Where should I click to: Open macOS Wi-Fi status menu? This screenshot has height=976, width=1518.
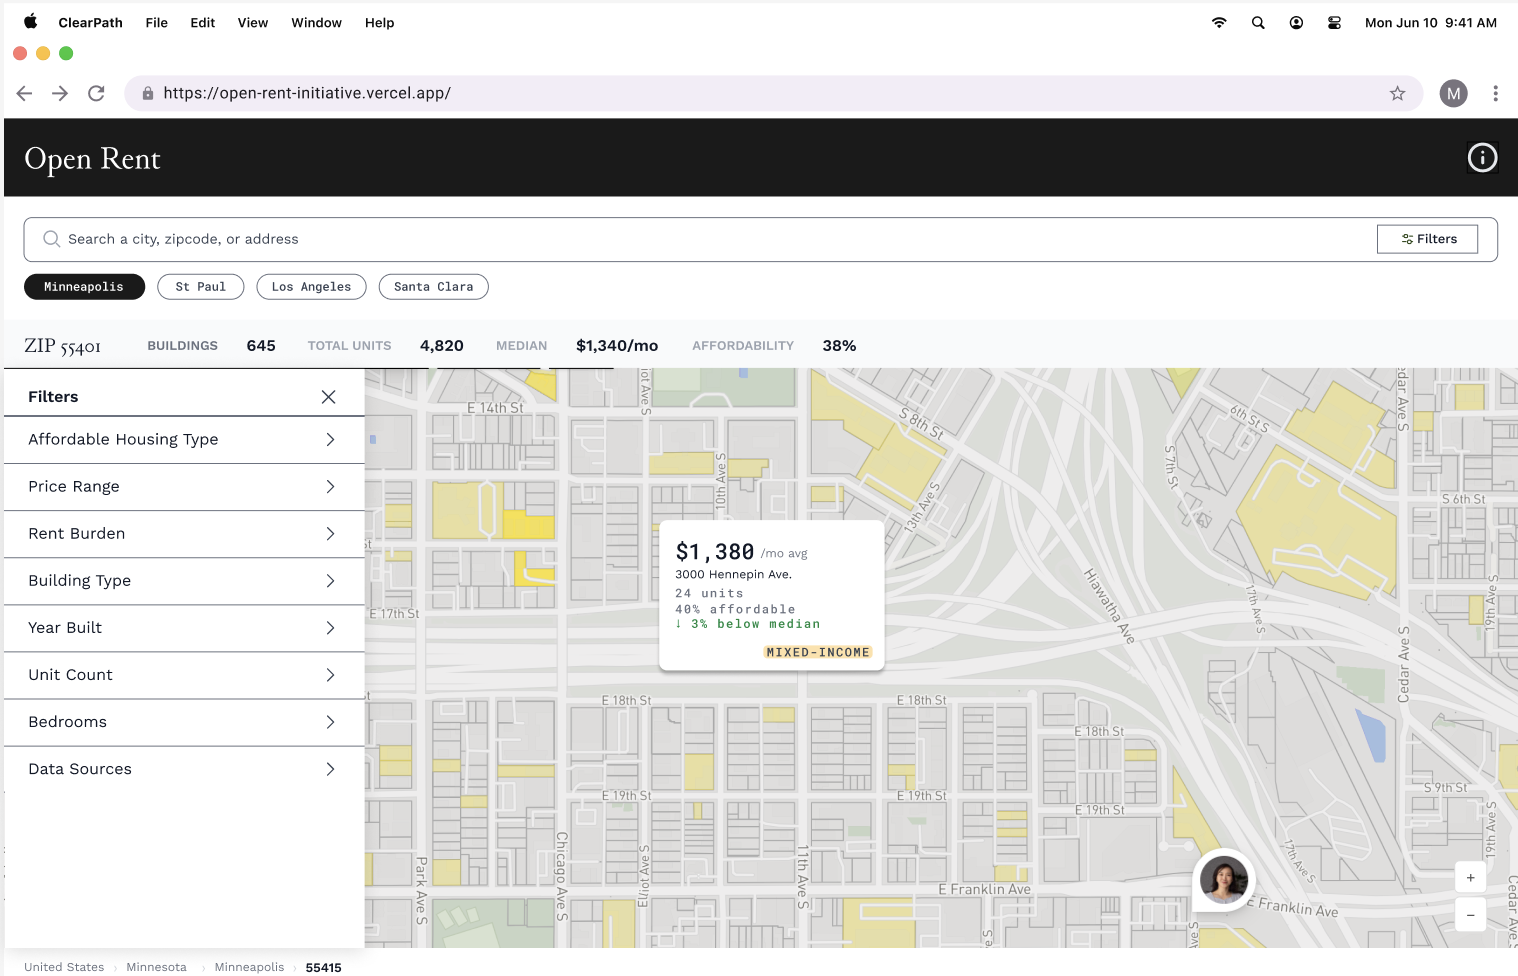[1219, 22]
